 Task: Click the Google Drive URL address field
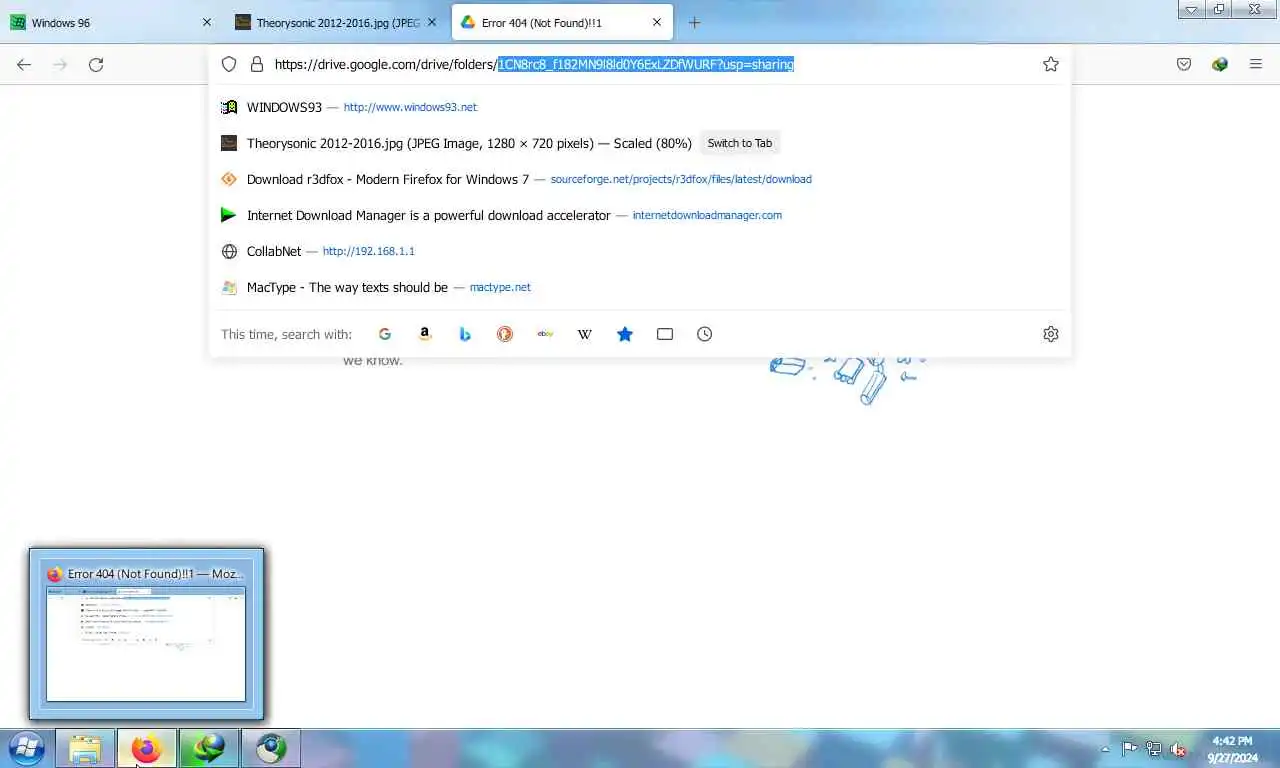point(640,64)
